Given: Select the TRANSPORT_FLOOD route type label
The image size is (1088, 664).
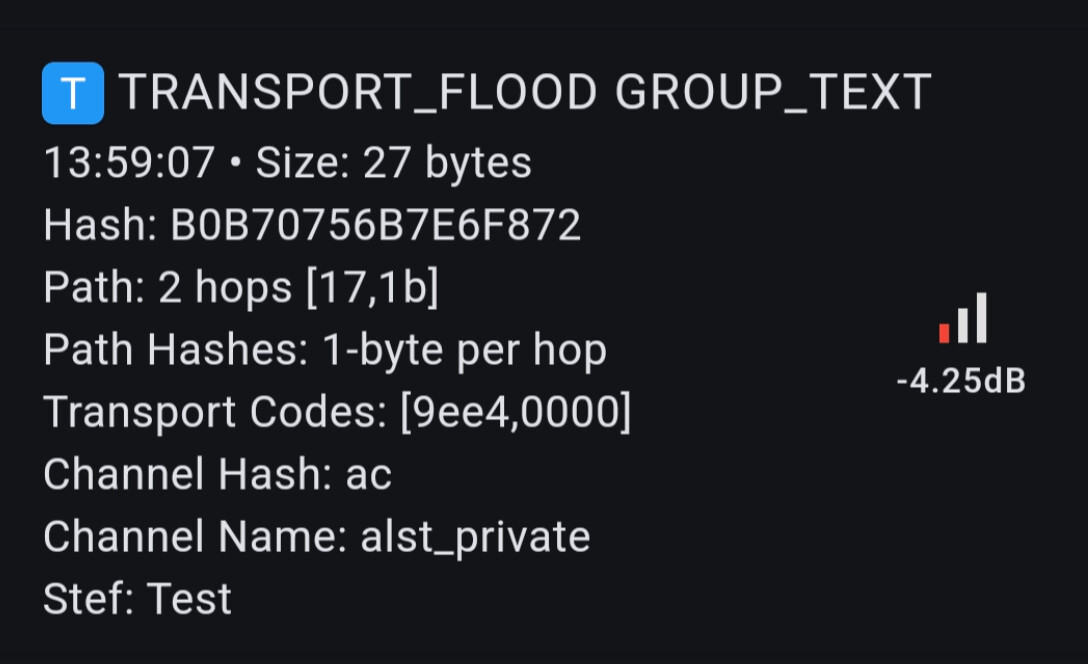Looking at the screenshot, I should [x=357, y=93].
